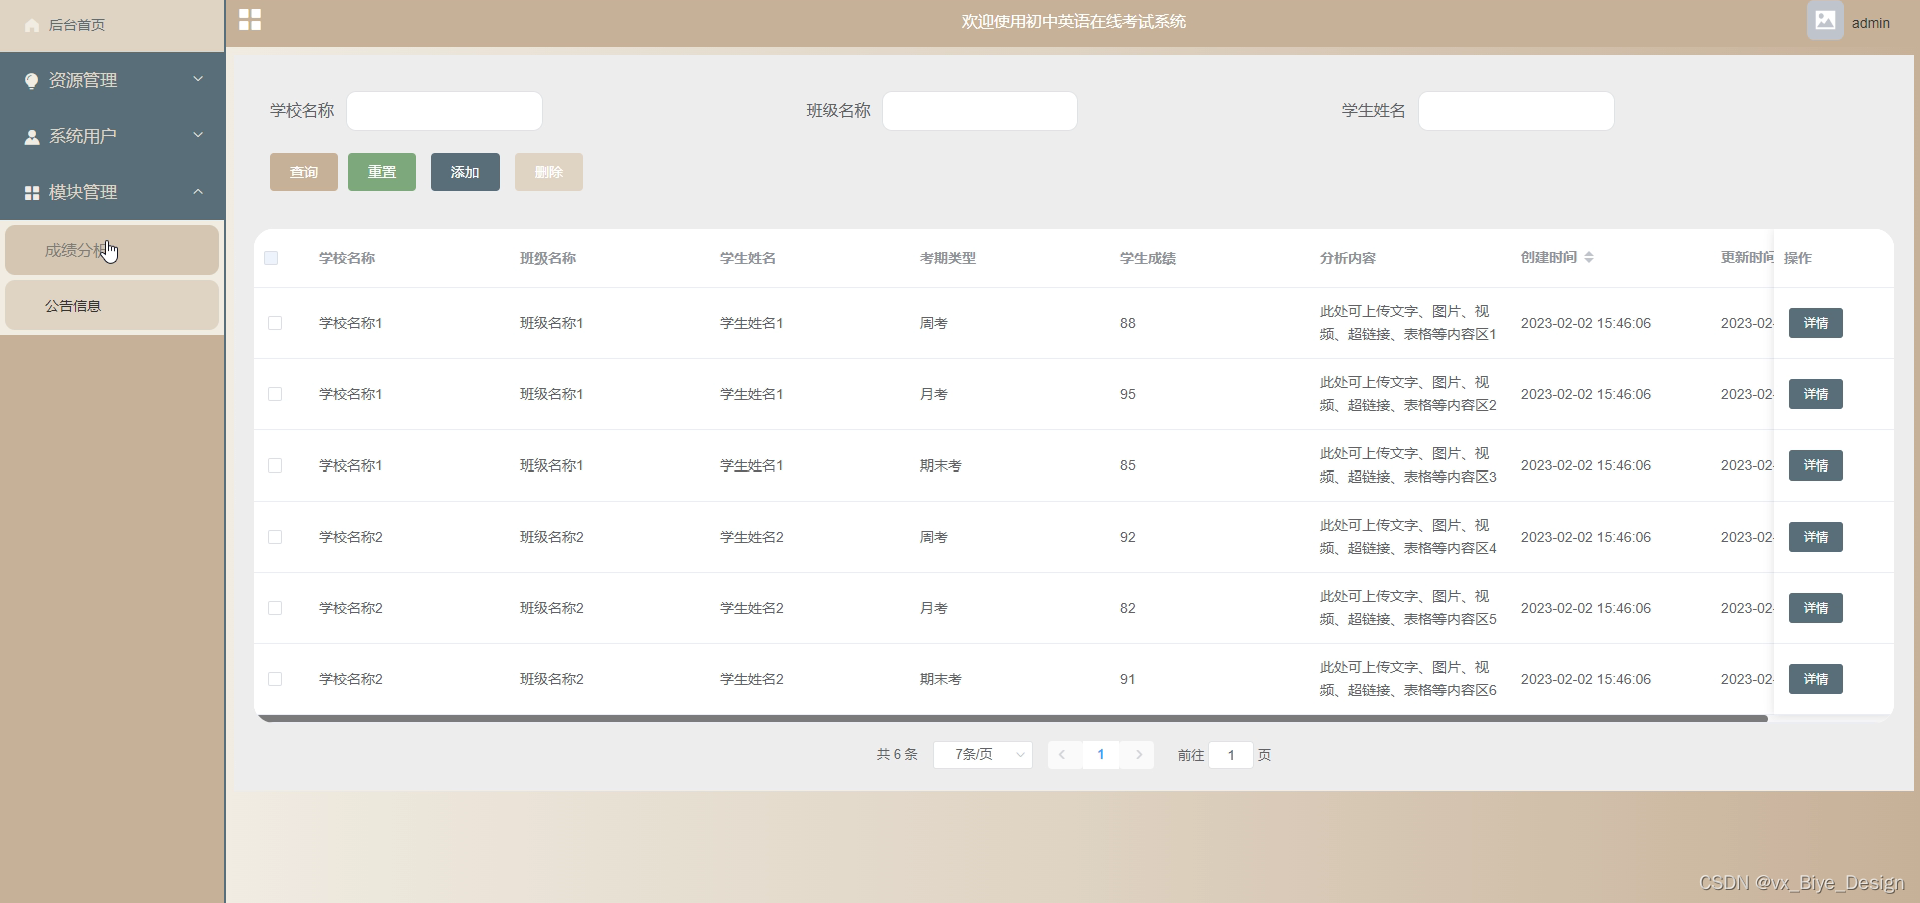
Task: Click page number 1 in pagination
Action: (1101, 755)
